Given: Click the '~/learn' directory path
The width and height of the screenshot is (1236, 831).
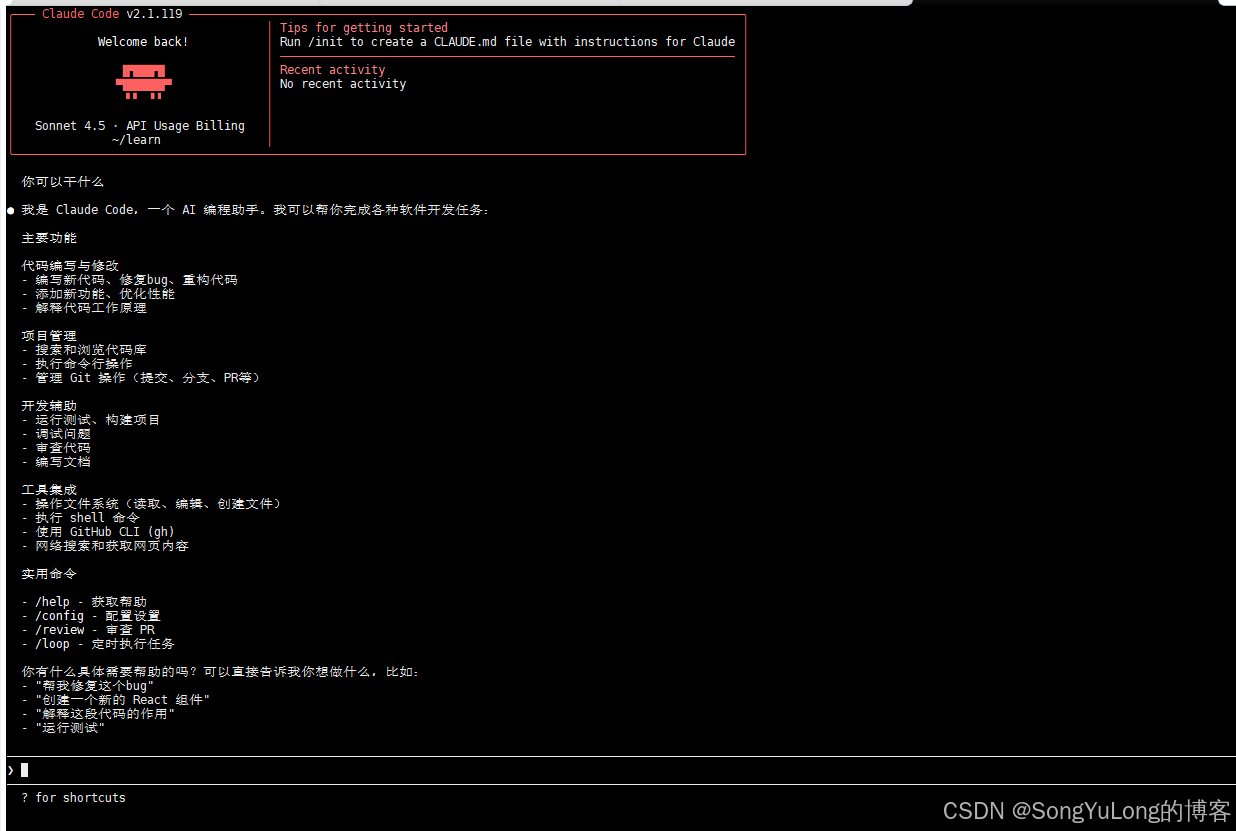Looking at the screenshot, I should pyautogui.click(x=136, y=140).
